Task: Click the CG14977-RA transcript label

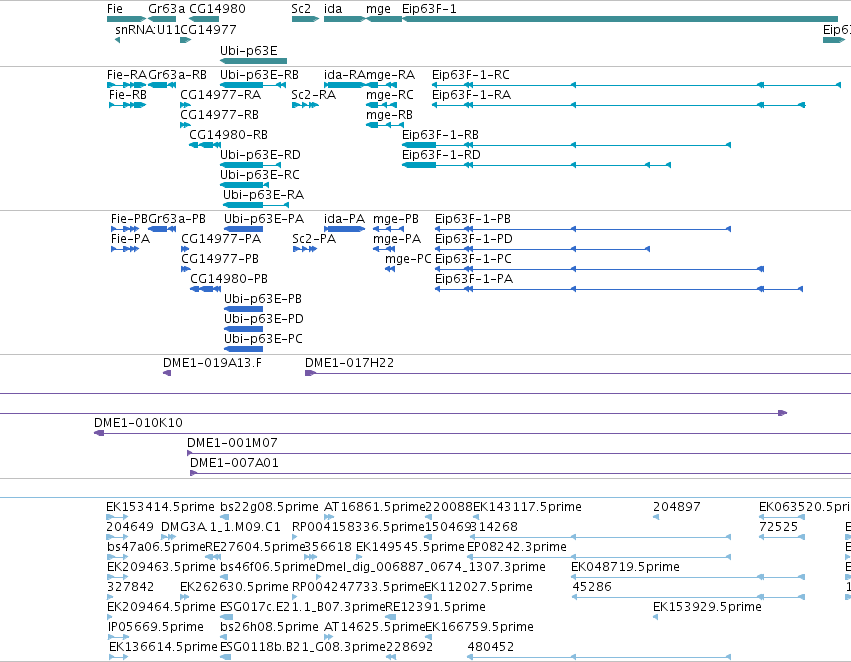Action: coord(220,94)
